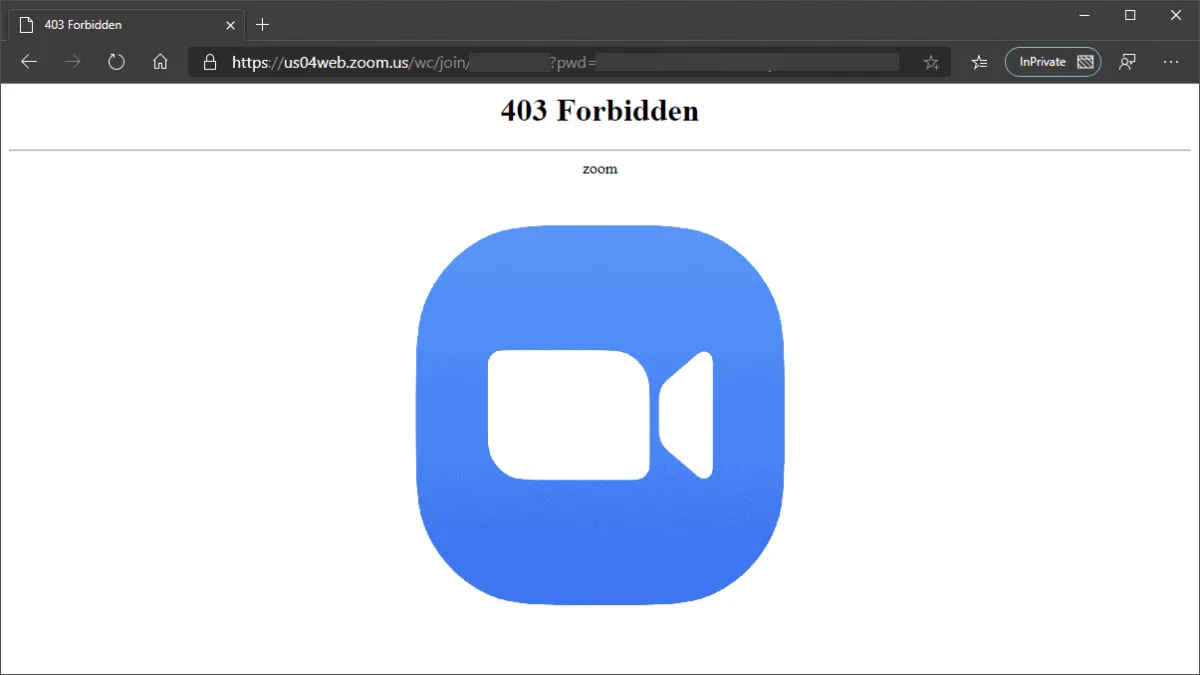This screenshot has width=1200, height=675.
Task: Open the Settings and more menu
Action: (x=1171, y=61)
